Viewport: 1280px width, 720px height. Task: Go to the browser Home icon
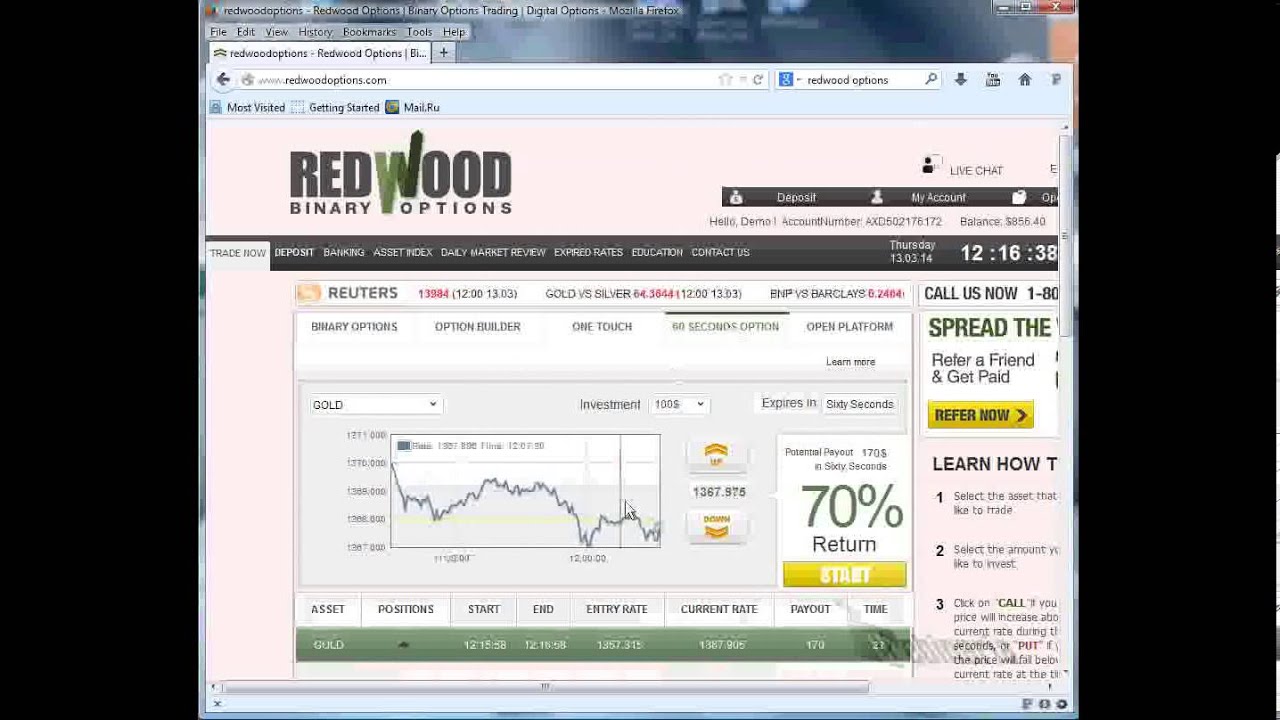pyautogui.click(x=1024, y=80)
